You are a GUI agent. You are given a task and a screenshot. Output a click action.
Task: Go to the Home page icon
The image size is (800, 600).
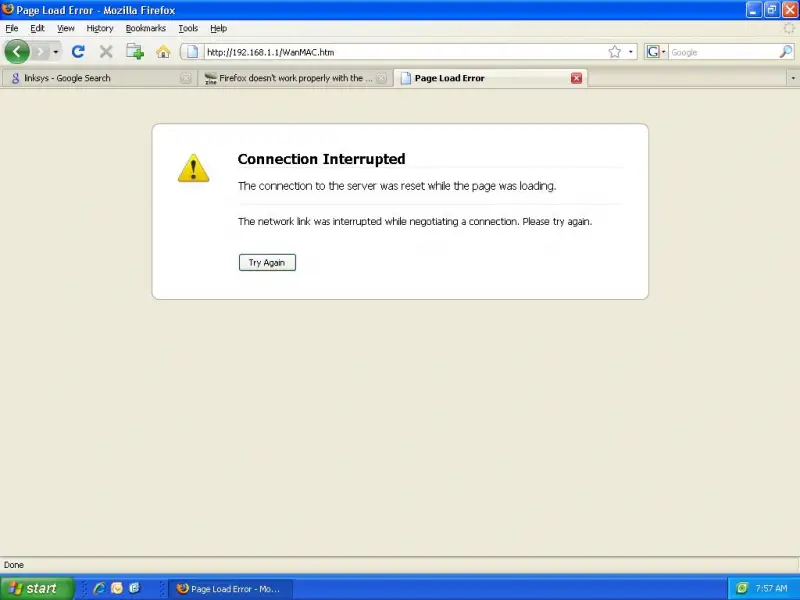[x=163, y=51]
